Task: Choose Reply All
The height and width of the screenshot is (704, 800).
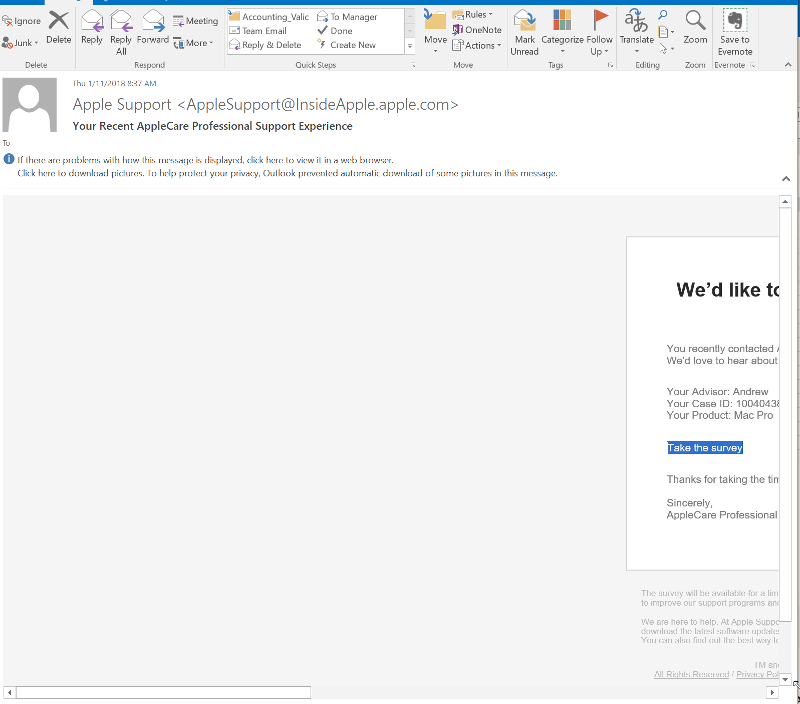Action: coord(121,32)
